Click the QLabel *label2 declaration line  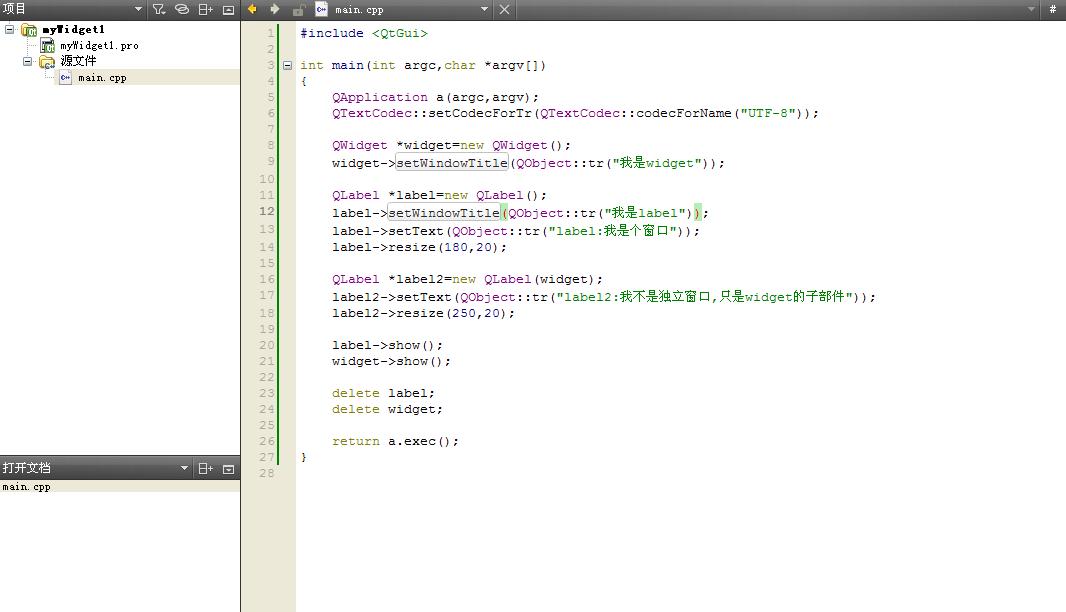click(467, 279)
